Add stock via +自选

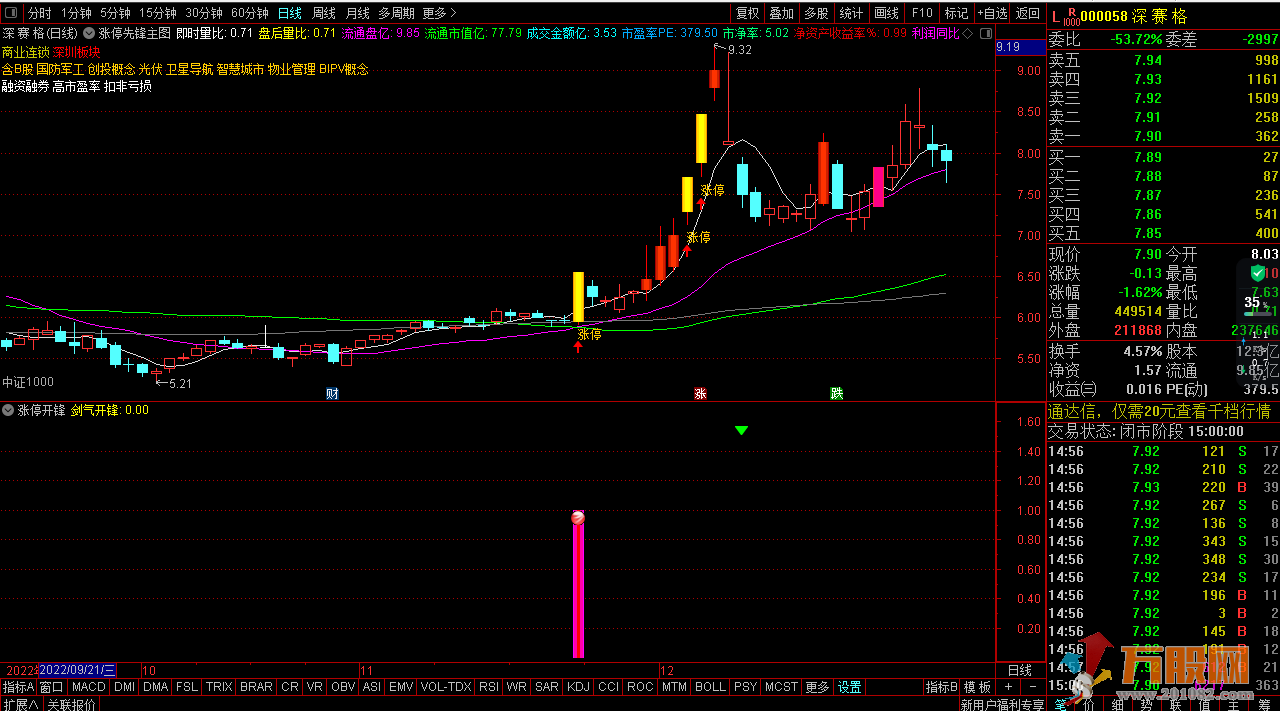pos(991,13)
